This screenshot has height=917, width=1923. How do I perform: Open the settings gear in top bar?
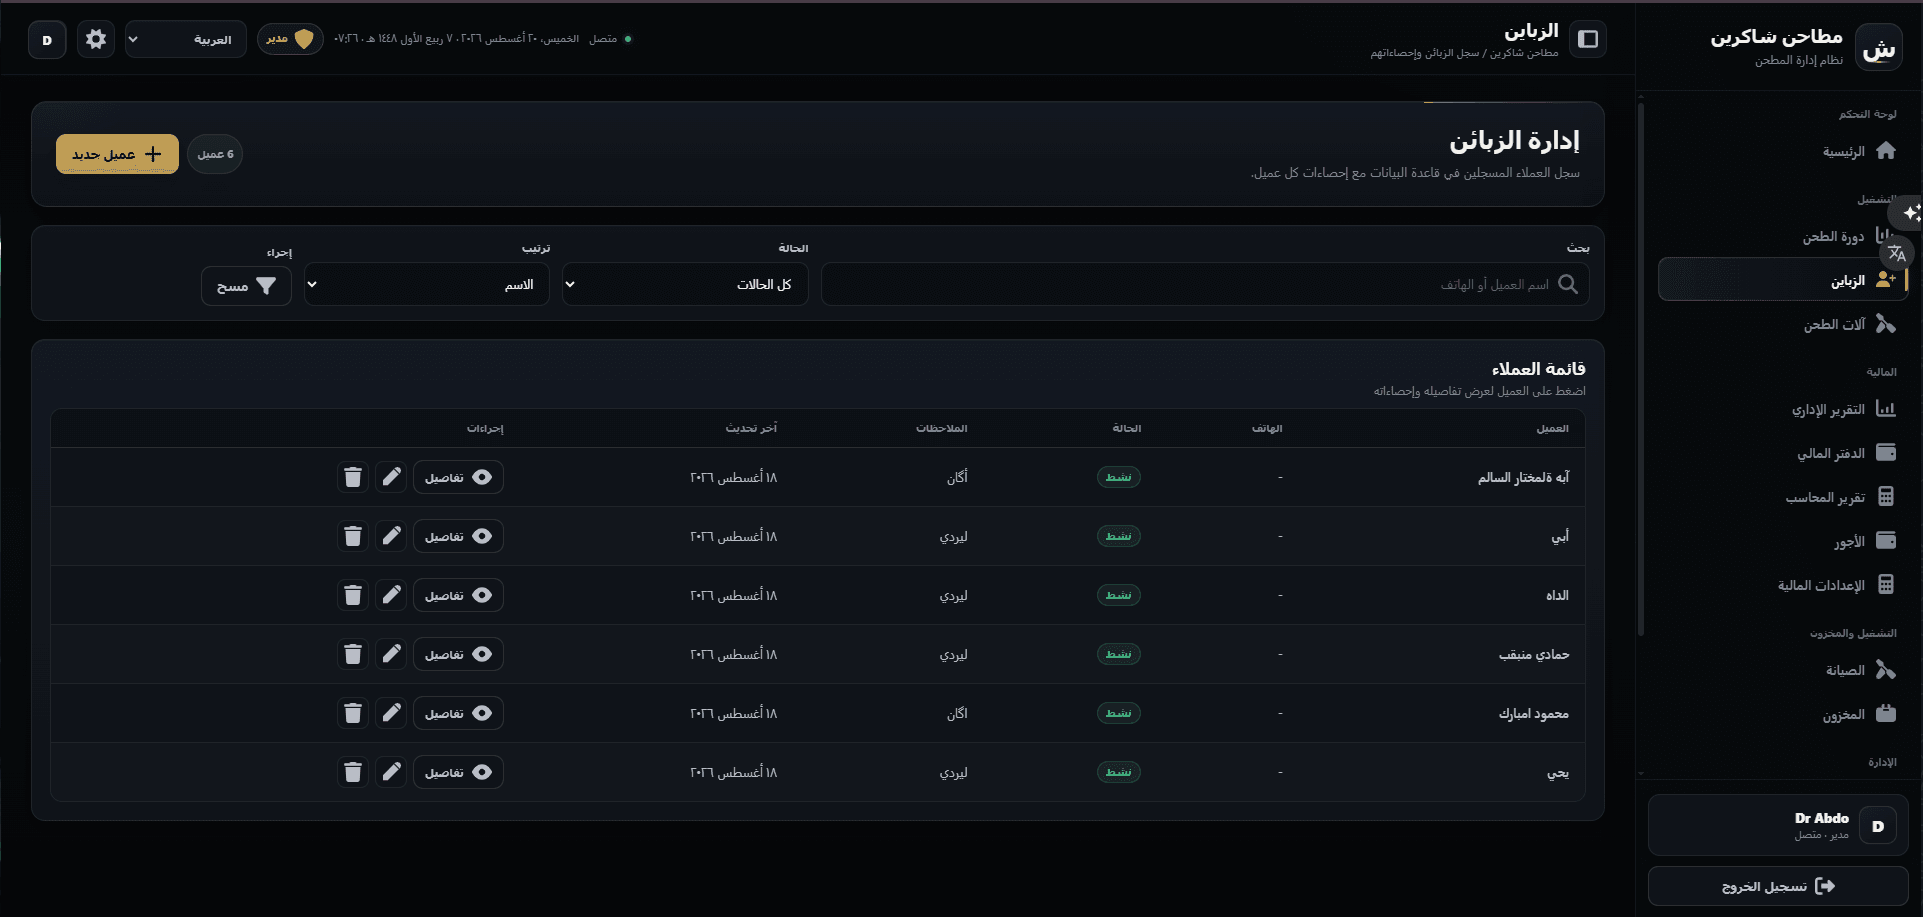point(96,39)
